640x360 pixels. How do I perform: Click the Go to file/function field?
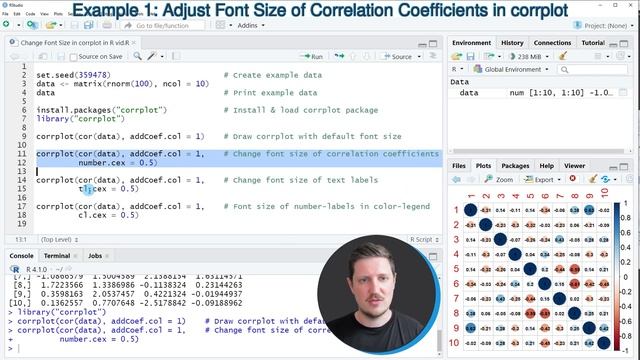[x=162, y=25]
